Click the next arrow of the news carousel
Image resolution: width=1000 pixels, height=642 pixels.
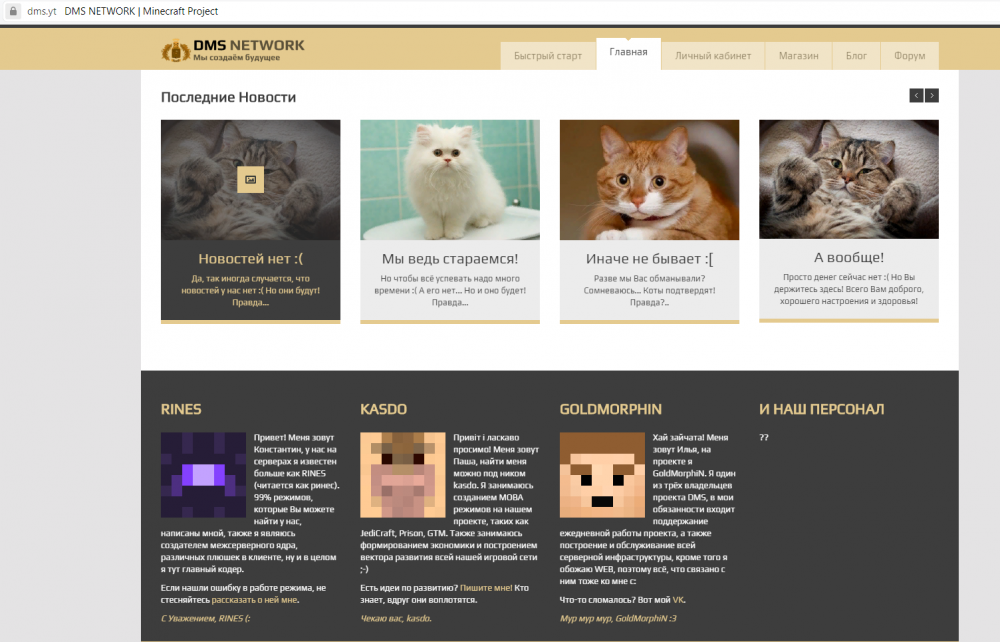(932, 95)
